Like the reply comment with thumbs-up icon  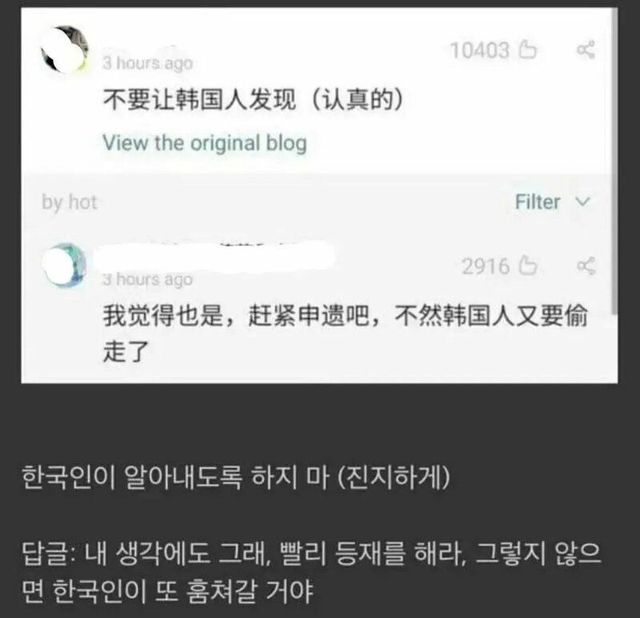pos(528,266)
